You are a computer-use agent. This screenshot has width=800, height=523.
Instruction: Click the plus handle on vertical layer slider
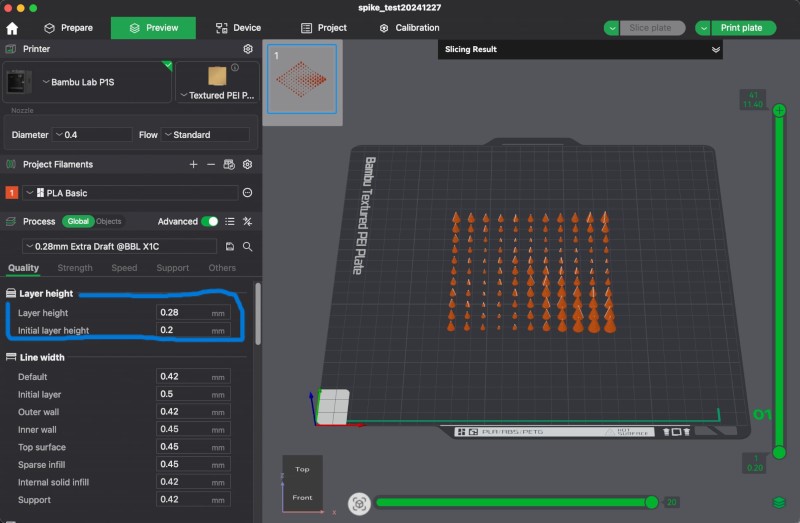(779, 110)
